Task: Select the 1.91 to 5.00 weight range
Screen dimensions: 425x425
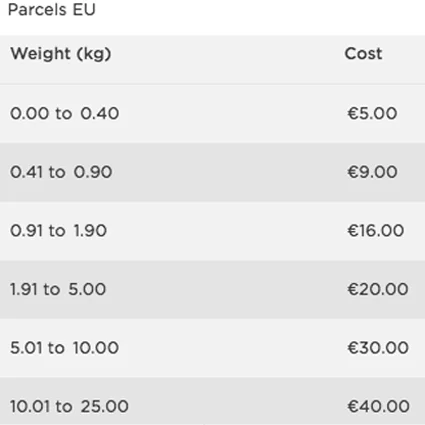Action: coord(58,289)
